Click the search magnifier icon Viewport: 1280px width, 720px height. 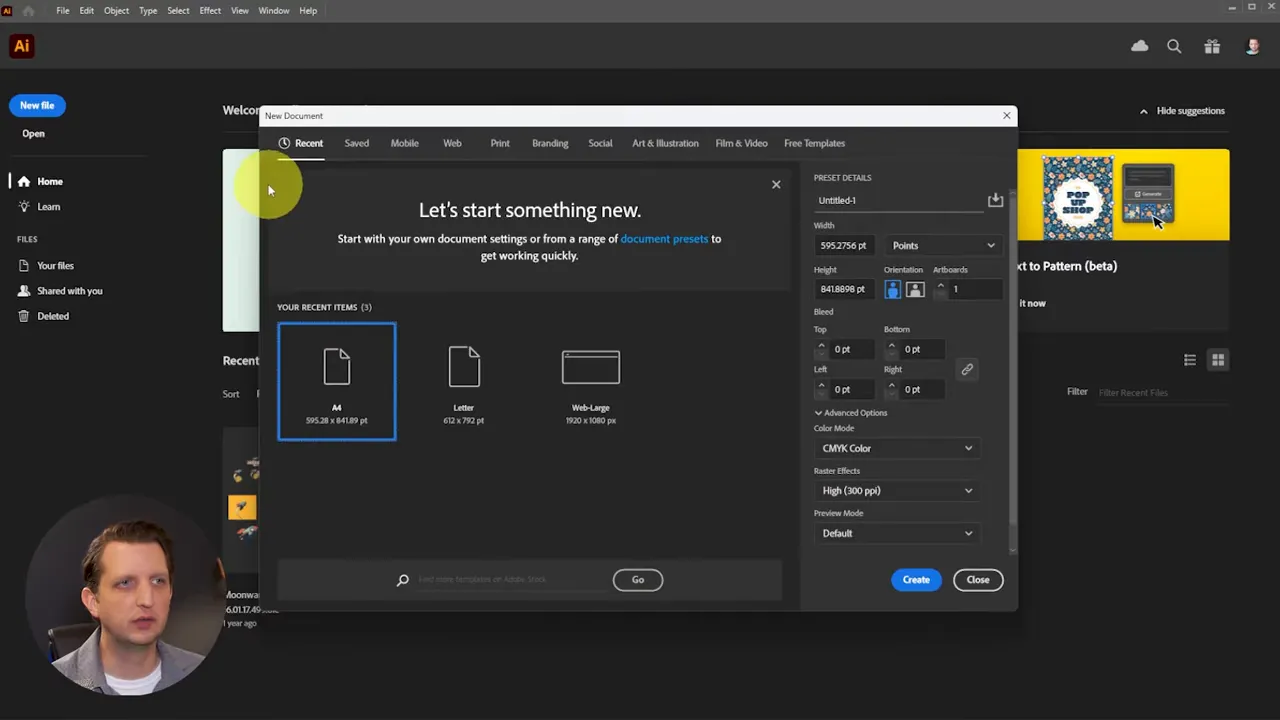click(x=1174, y=46)
